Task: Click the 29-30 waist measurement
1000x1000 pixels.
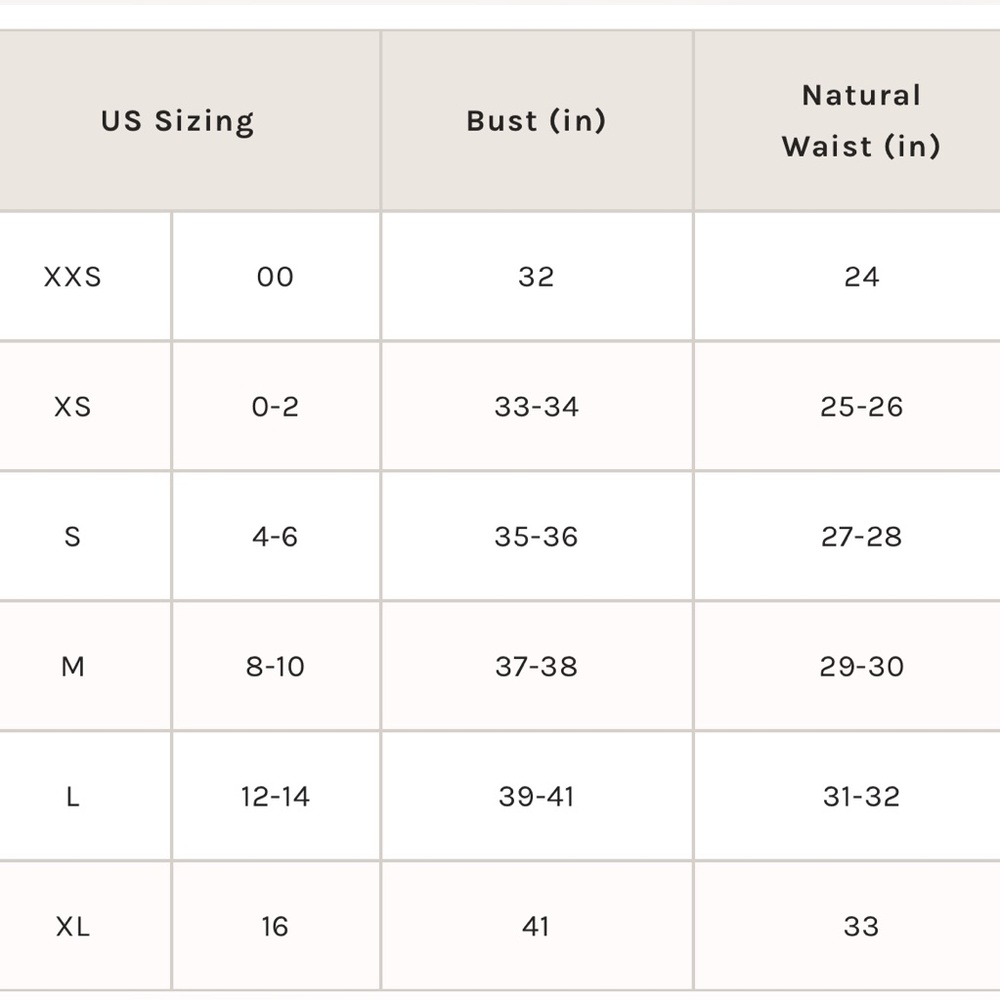Action: click(862, 666)
